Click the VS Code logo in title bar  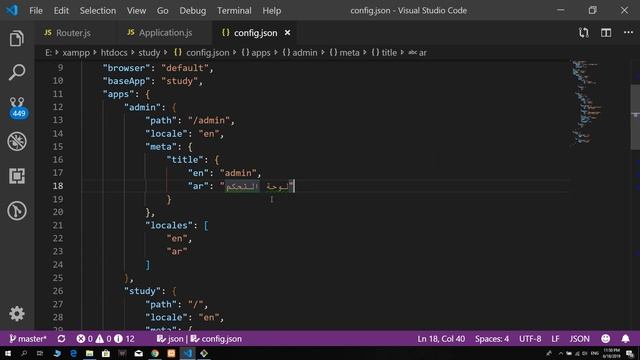tap(12, 10)
